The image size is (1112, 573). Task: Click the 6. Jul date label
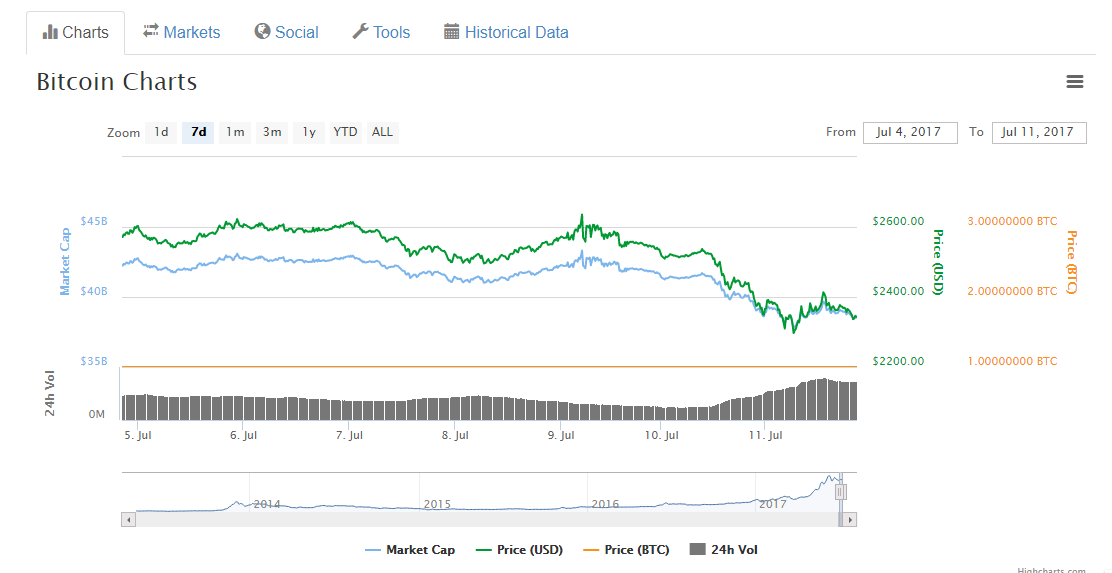coord(243,435)
